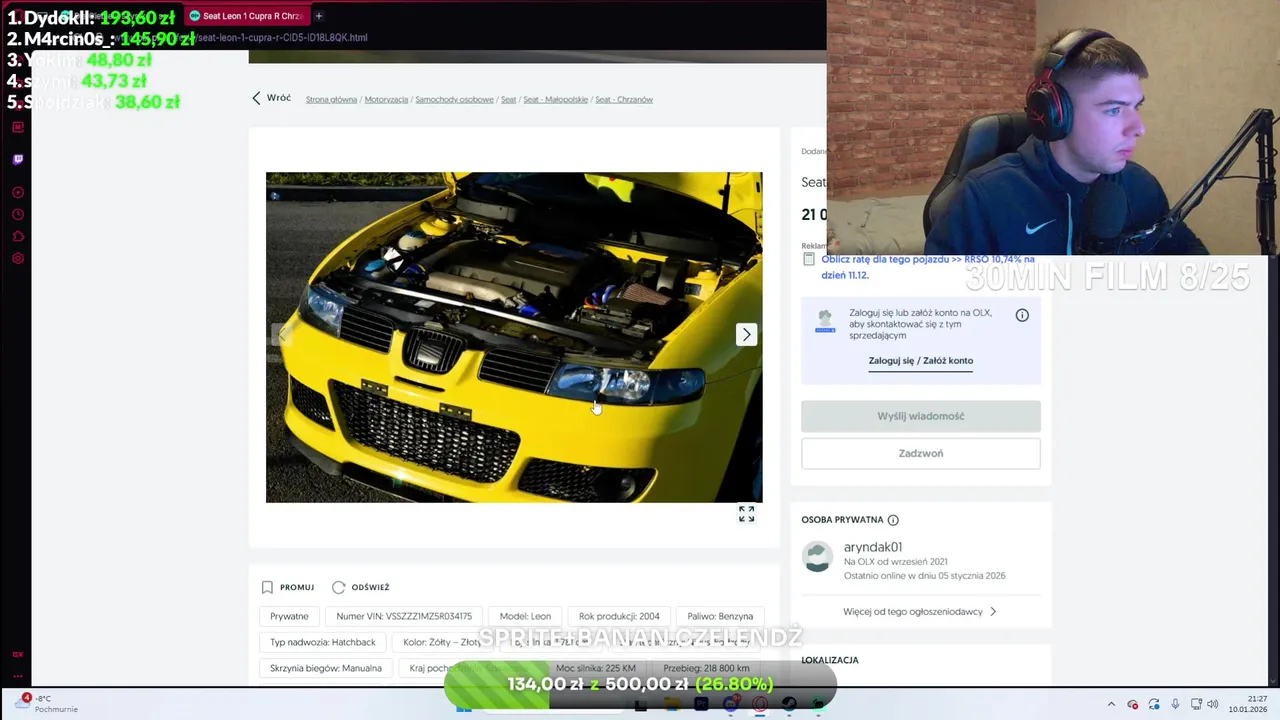Open the extensions cube icon in sidebar
The image size is (1280, 720).
[x=18, y=236]
